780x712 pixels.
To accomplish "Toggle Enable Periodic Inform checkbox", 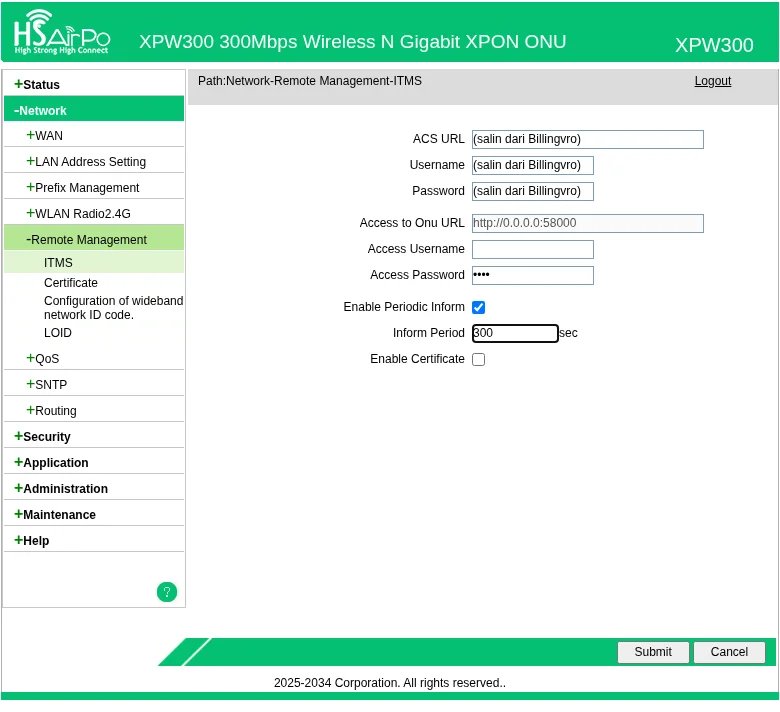I will coord(479,307).
